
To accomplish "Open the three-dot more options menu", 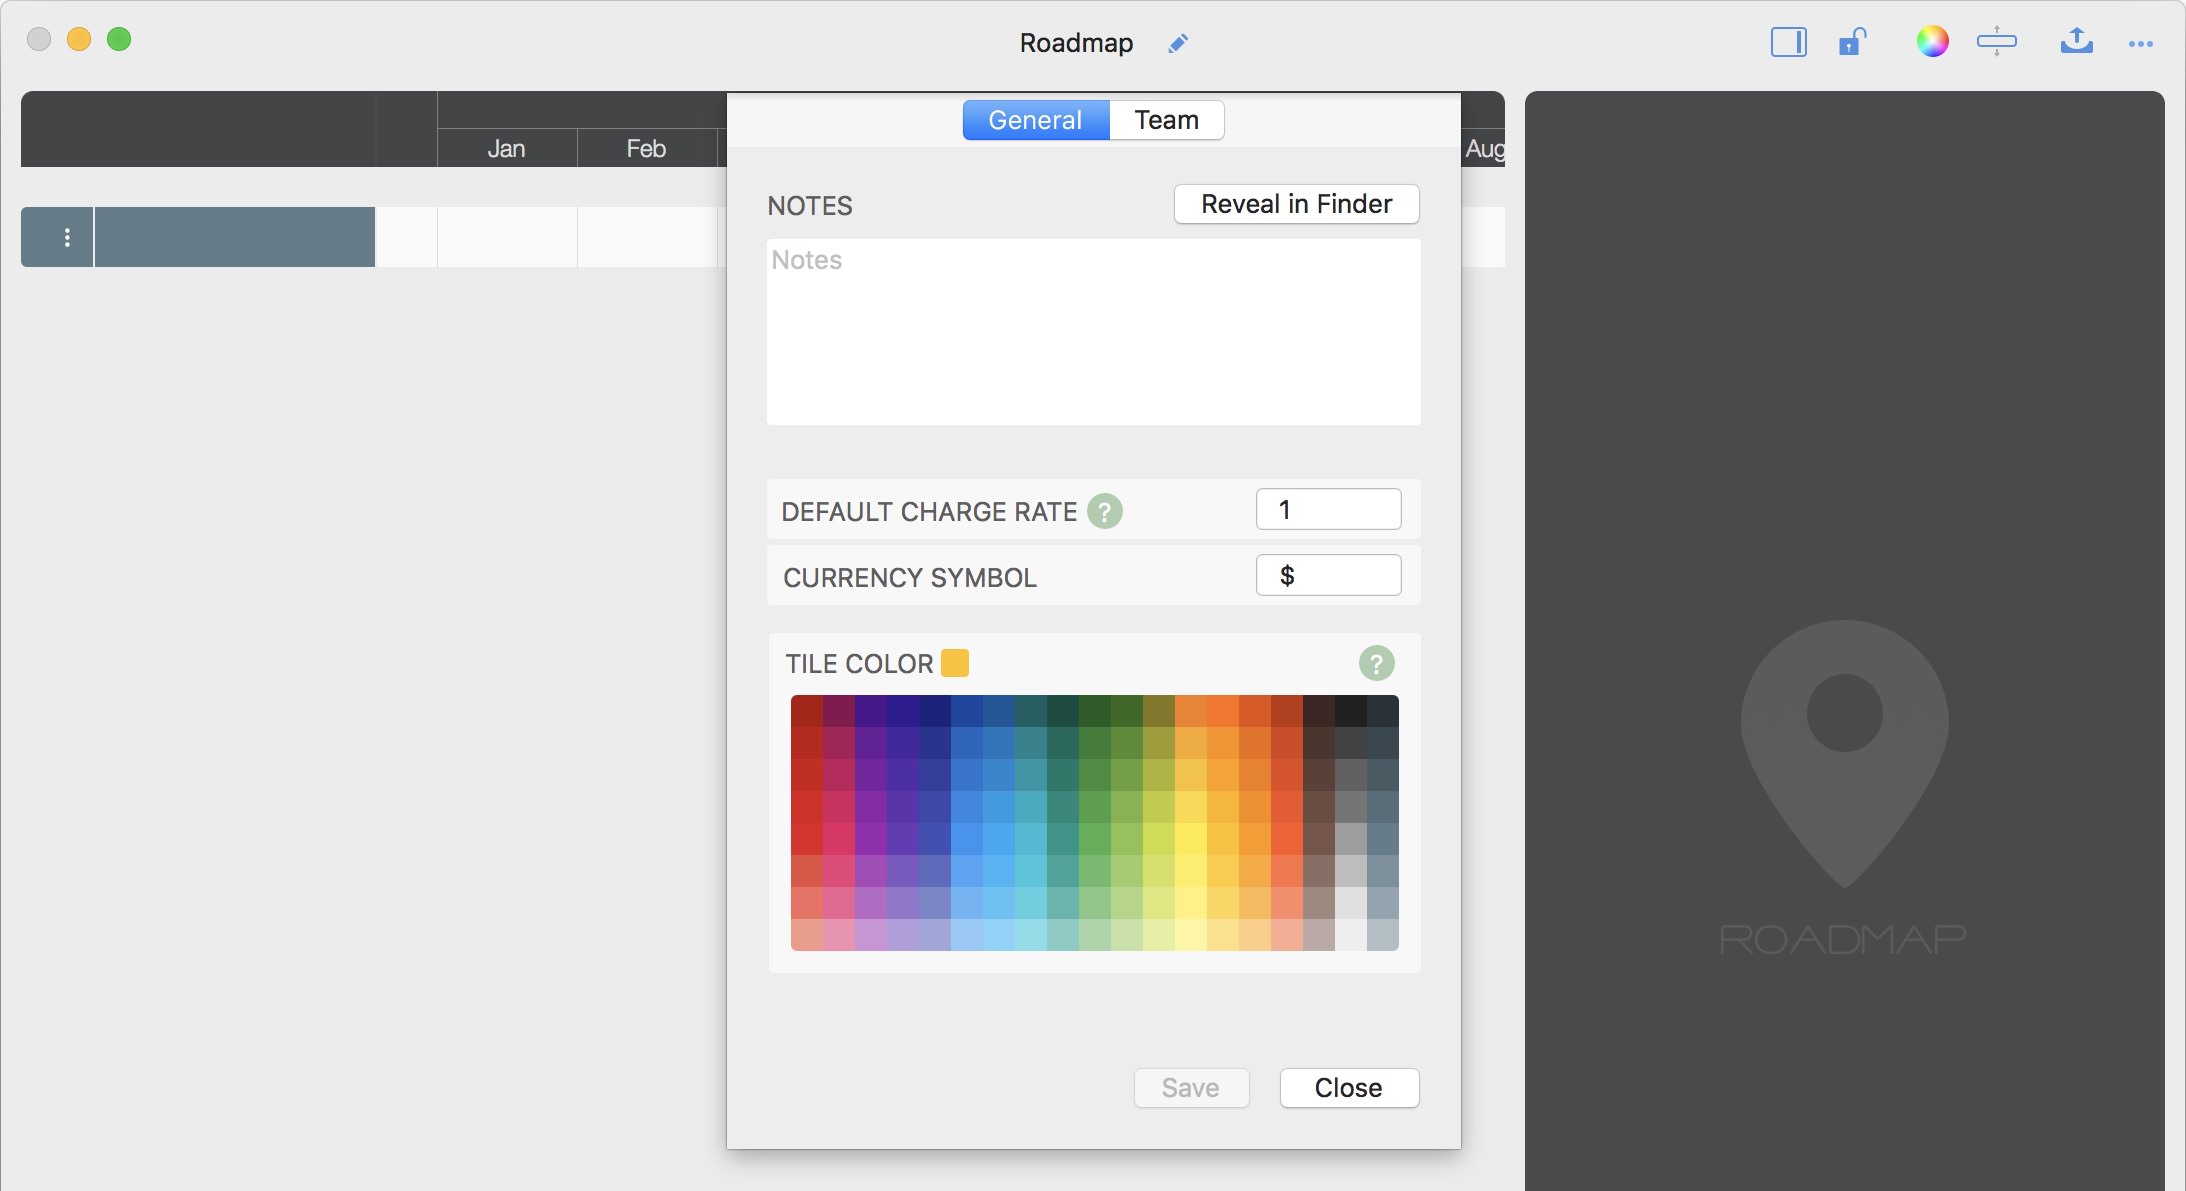I will point(2140,44).
